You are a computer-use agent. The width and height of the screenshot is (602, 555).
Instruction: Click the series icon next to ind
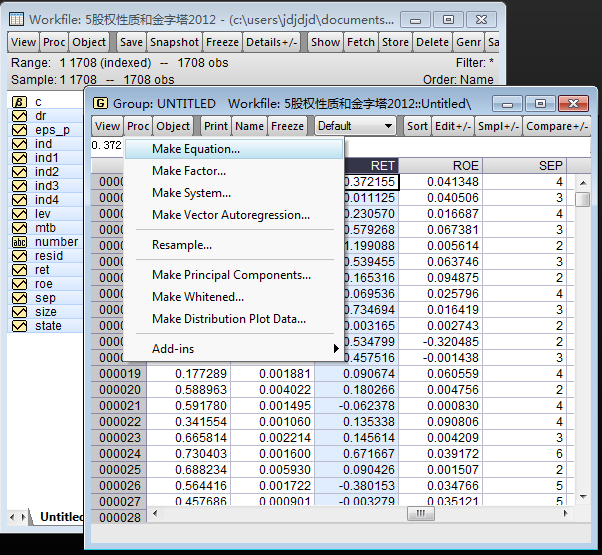coord(19,144)
